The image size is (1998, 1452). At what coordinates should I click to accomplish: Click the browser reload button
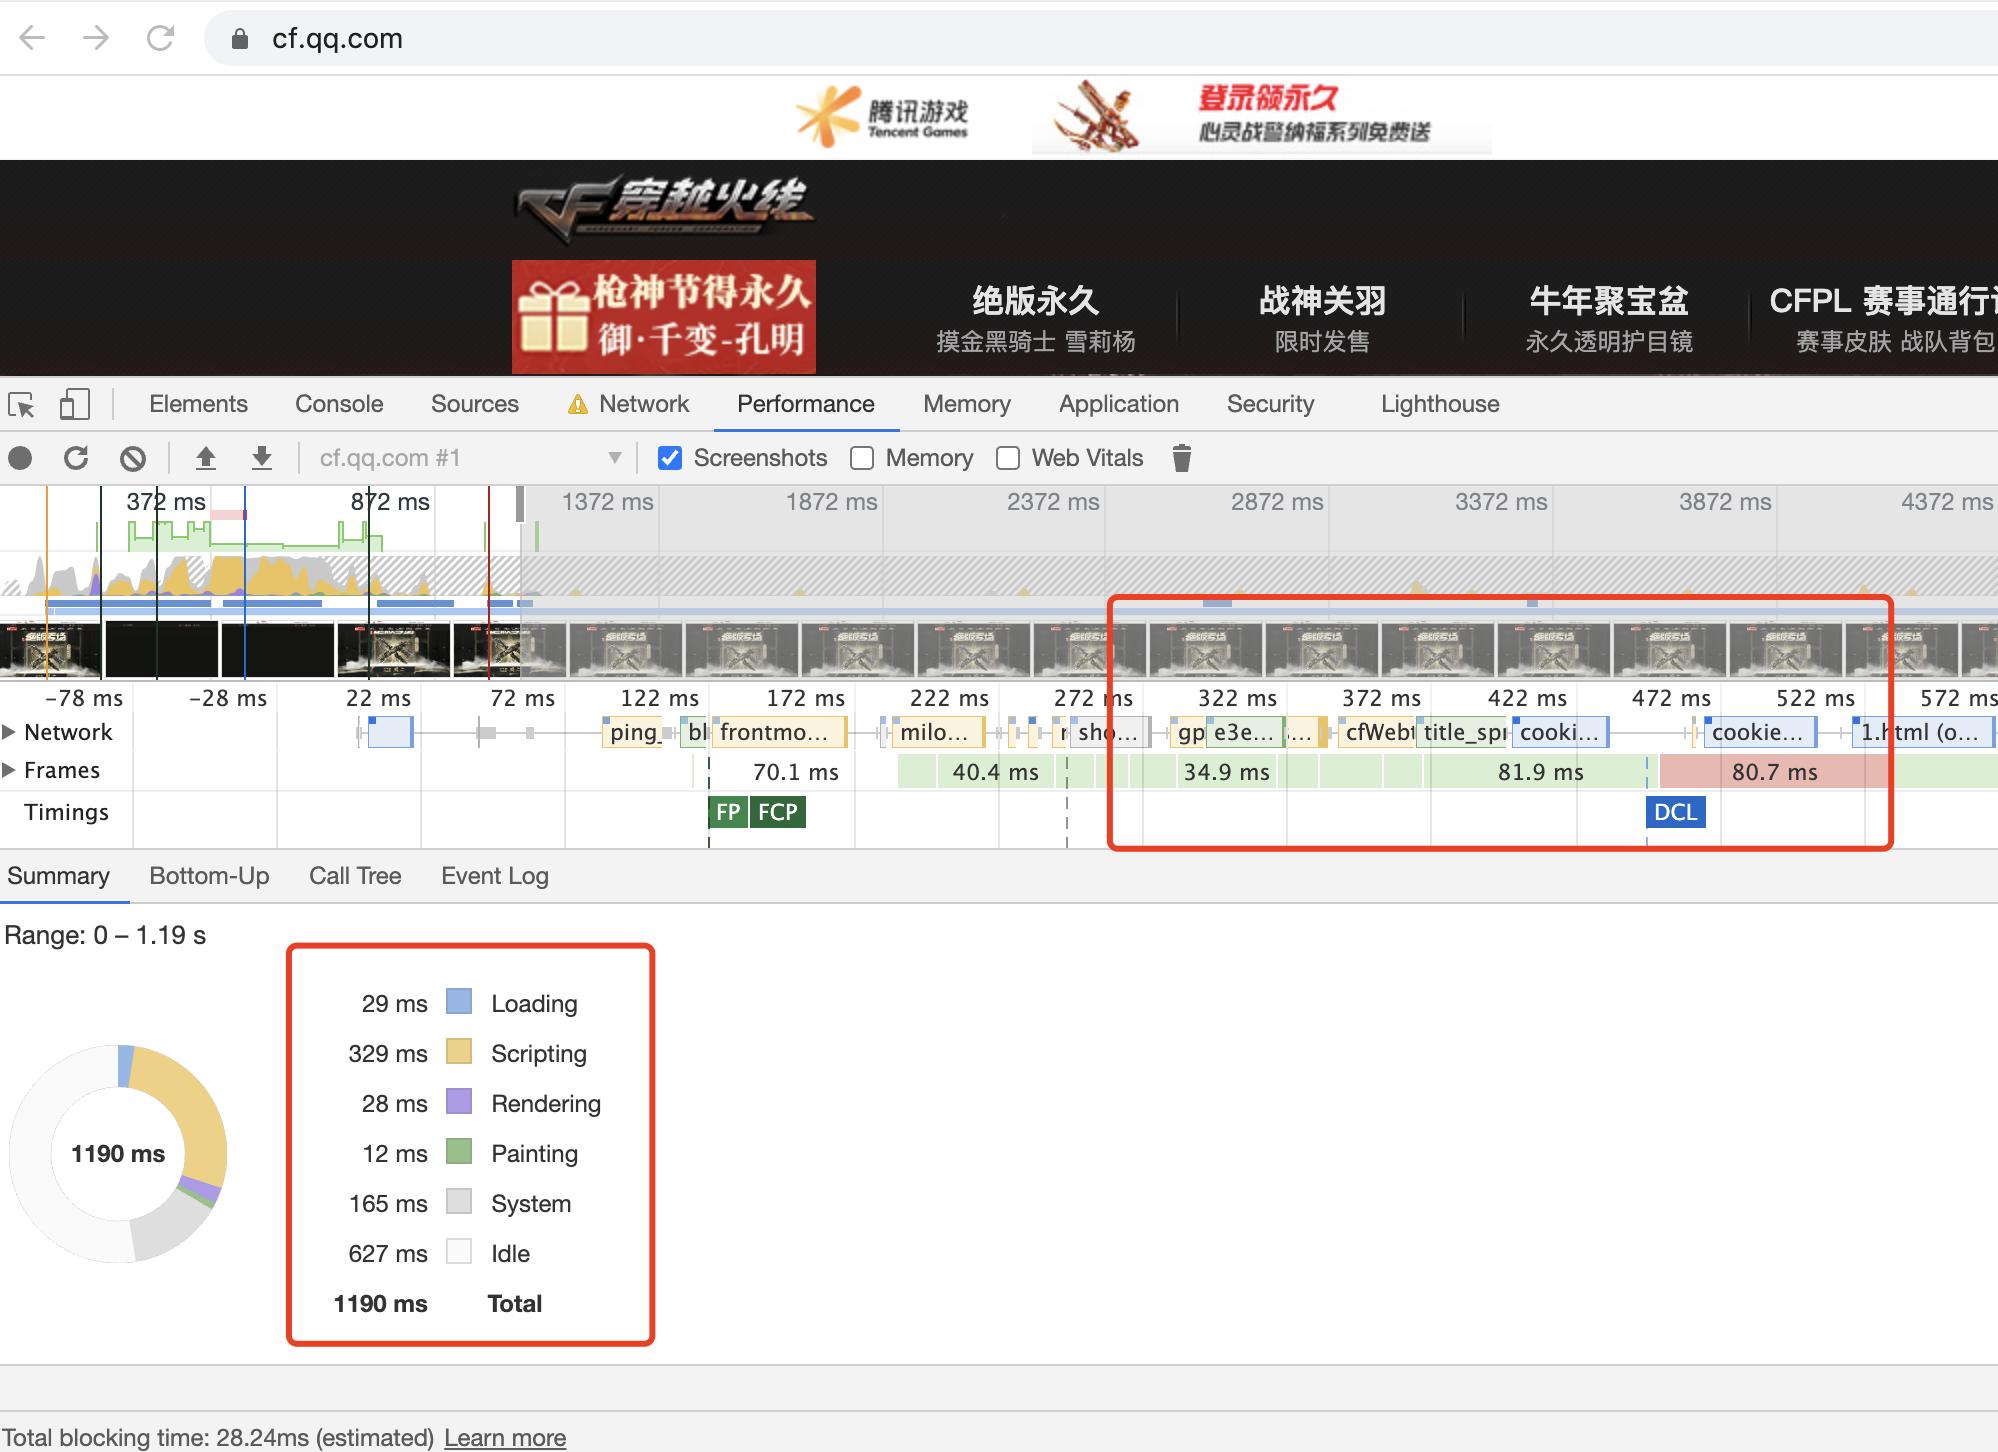(160, 38)
